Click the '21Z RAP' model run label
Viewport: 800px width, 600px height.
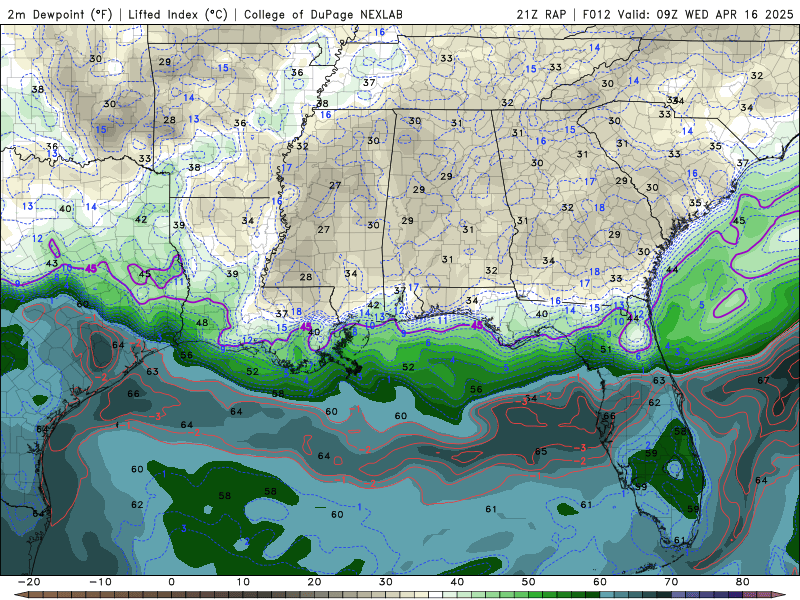pos(541,14)
